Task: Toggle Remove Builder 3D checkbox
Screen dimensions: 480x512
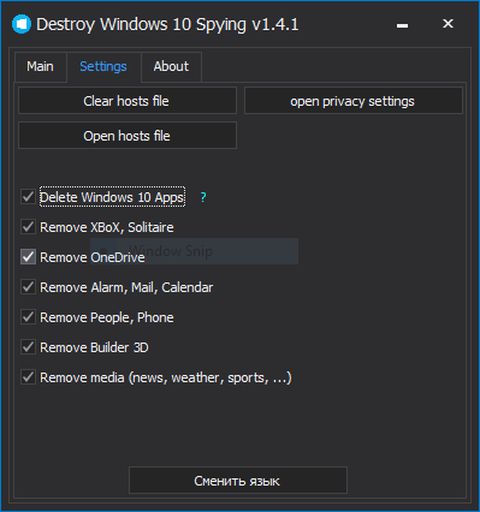Action: pos(28,347)
